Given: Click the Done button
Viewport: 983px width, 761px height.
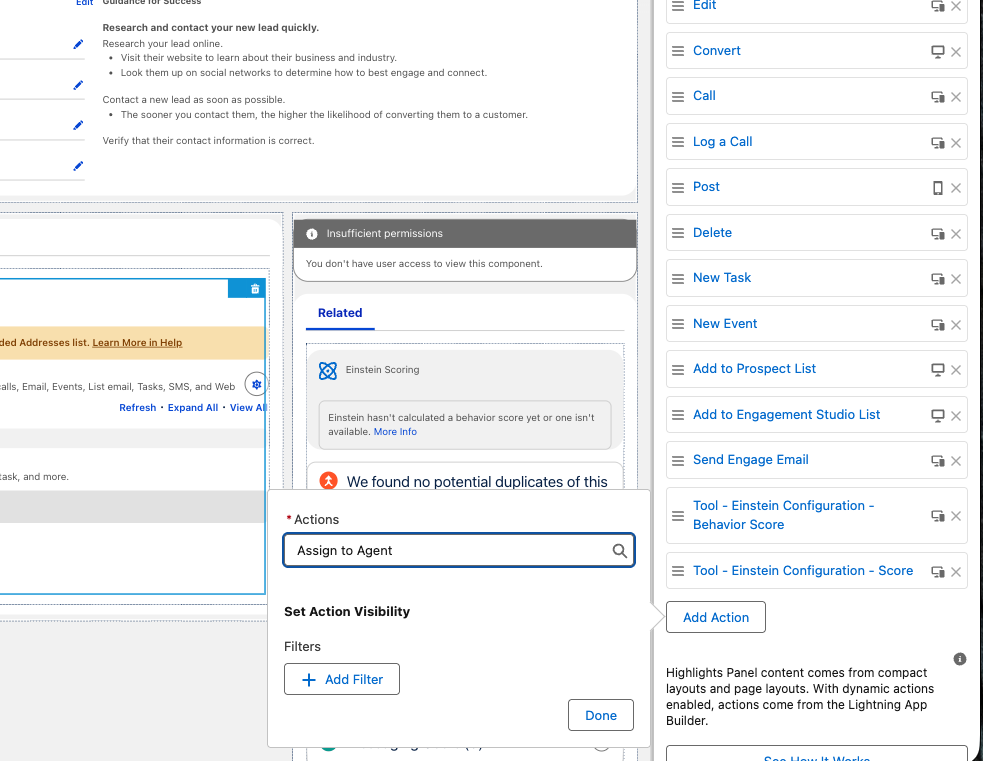Looking at the screenshot, I should [601, 715].
